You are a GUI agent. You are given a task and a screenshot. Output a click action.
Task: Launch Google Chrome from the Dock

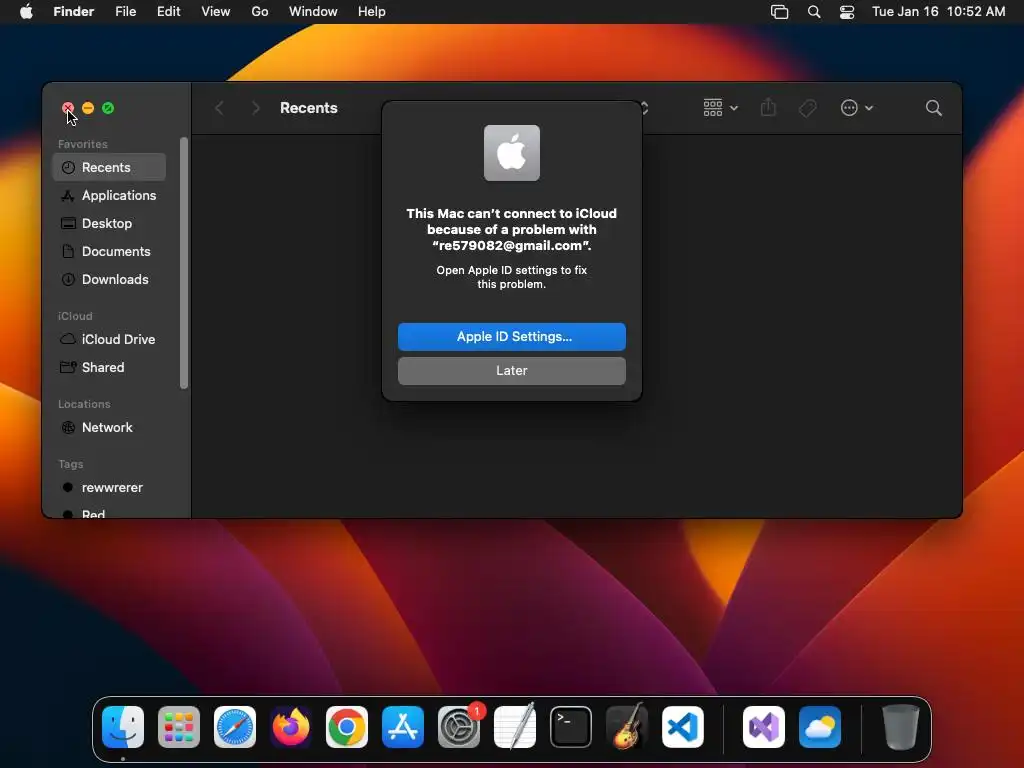tap(347, 727)
